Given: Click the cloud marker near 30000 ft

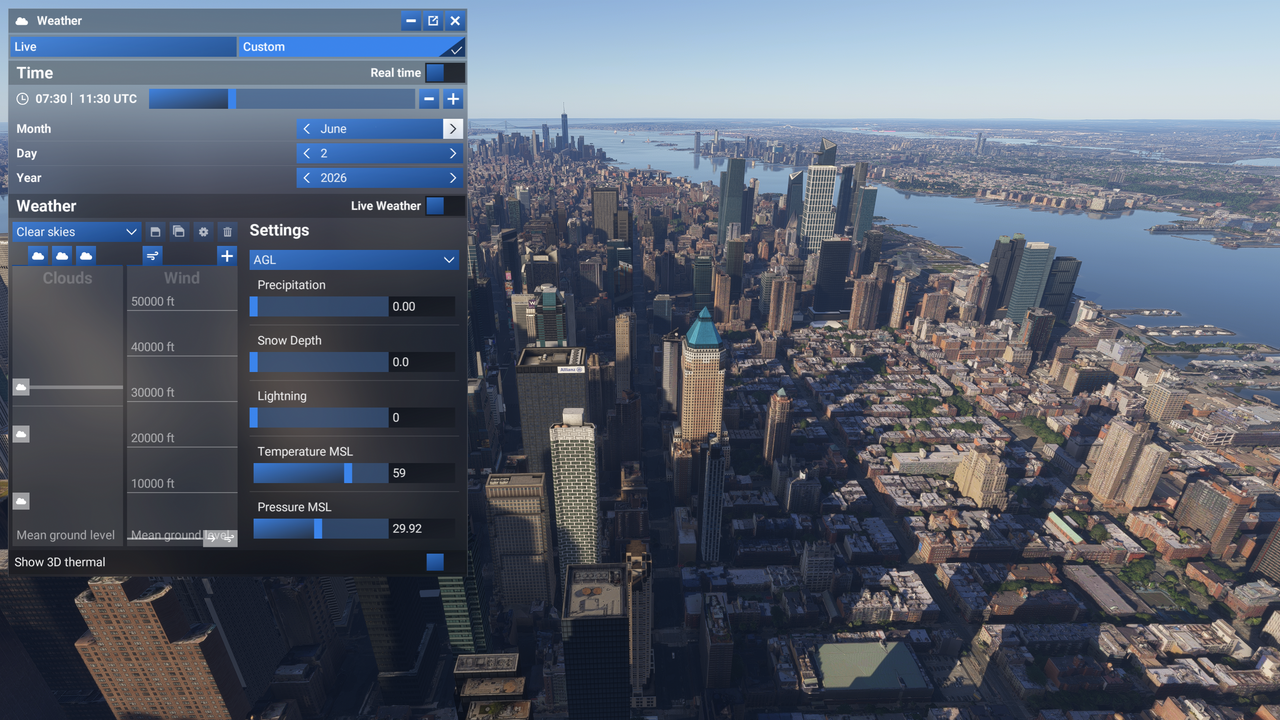Looking at the screenshot, I should 21,387.
